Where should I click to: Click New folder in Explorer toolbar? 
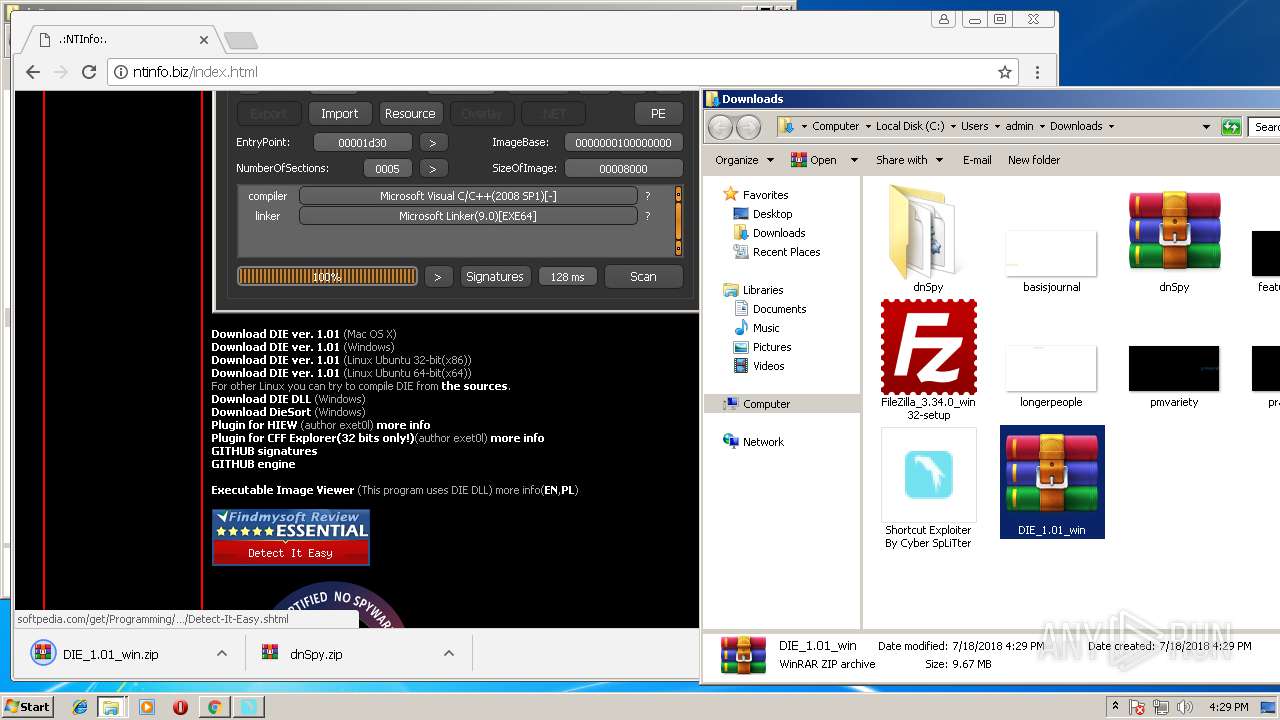pos(1034,160)
